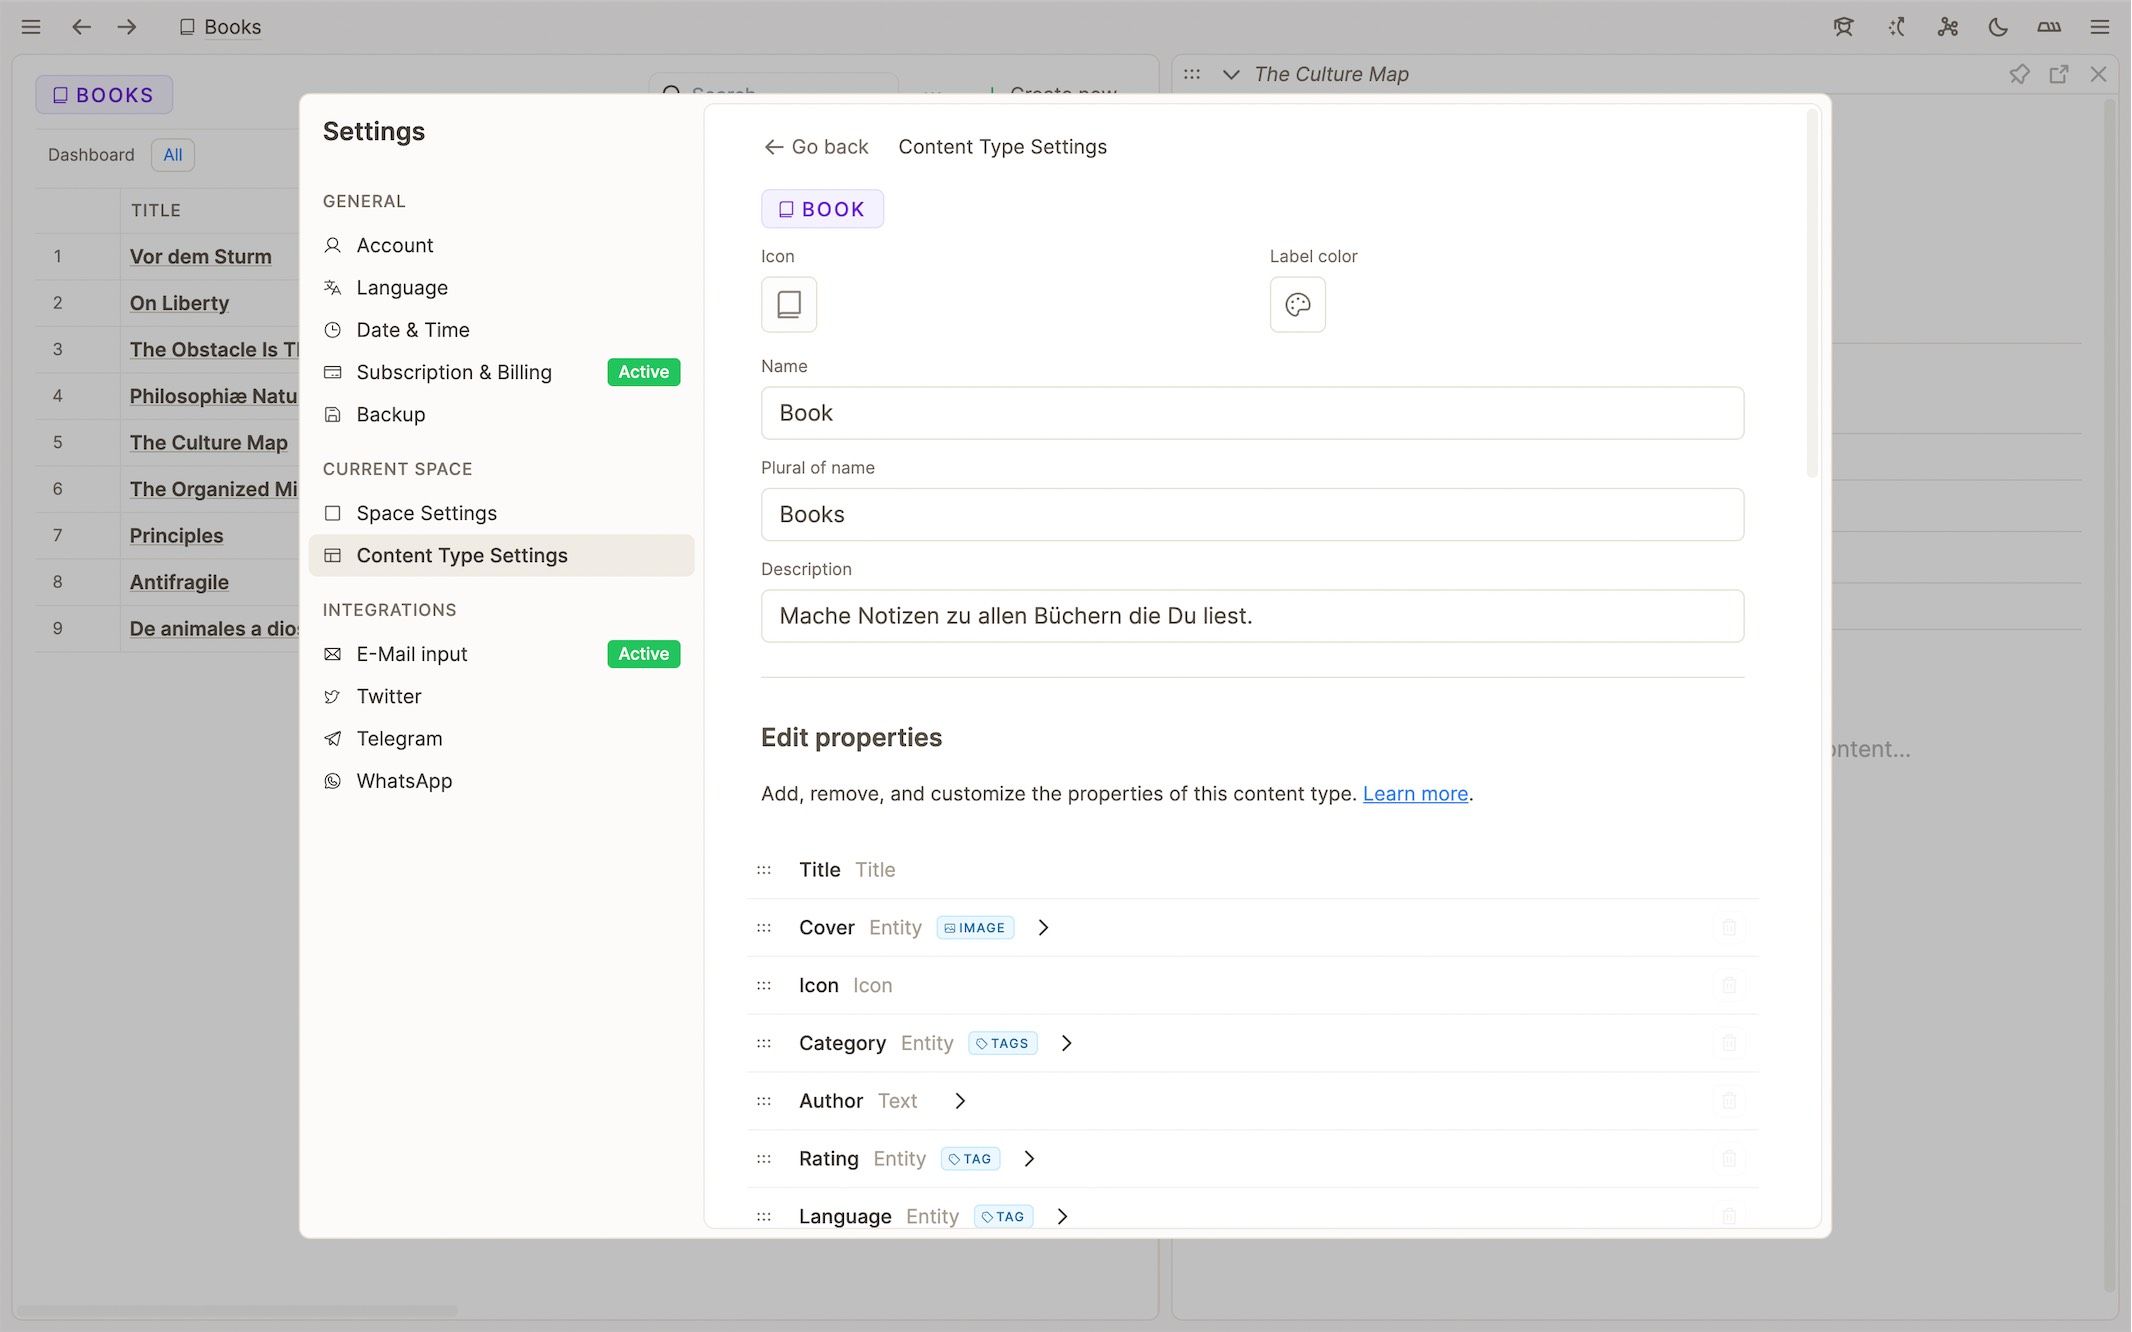Screen dimensions: 2132x1332
Task: Expand the Rating entity property settings
Action: tap(1029, 1158)
